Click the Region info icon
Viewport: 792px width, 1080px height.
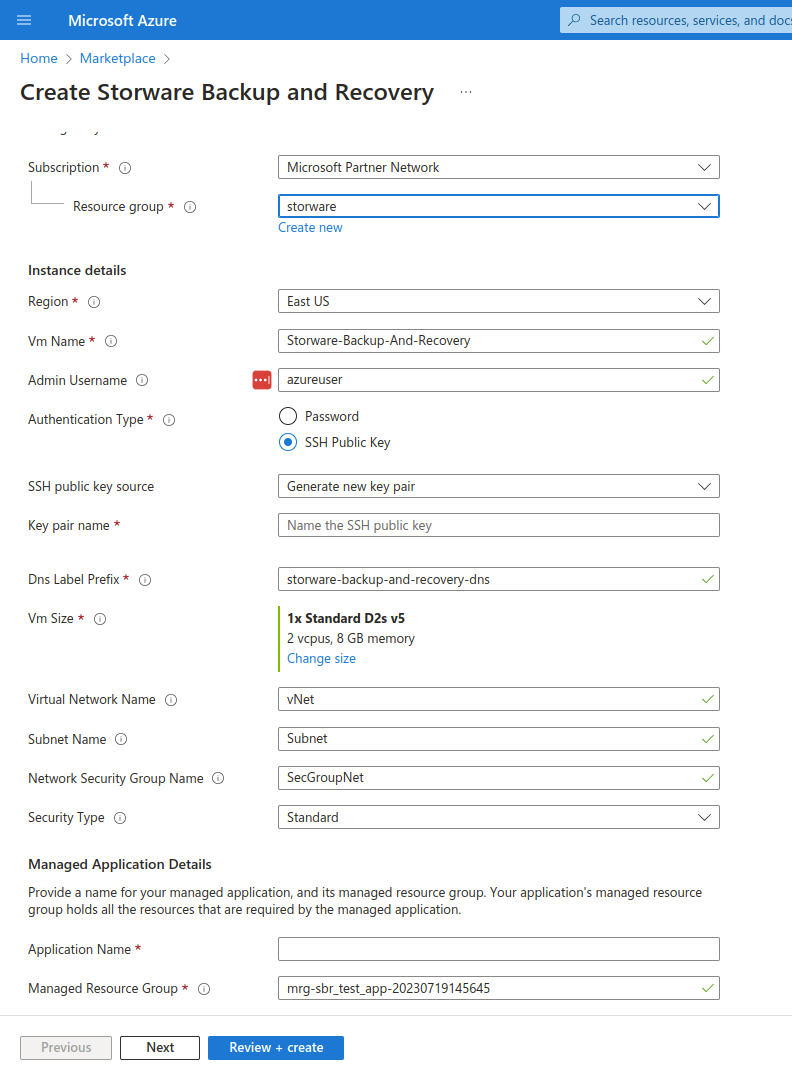point(94,302)
